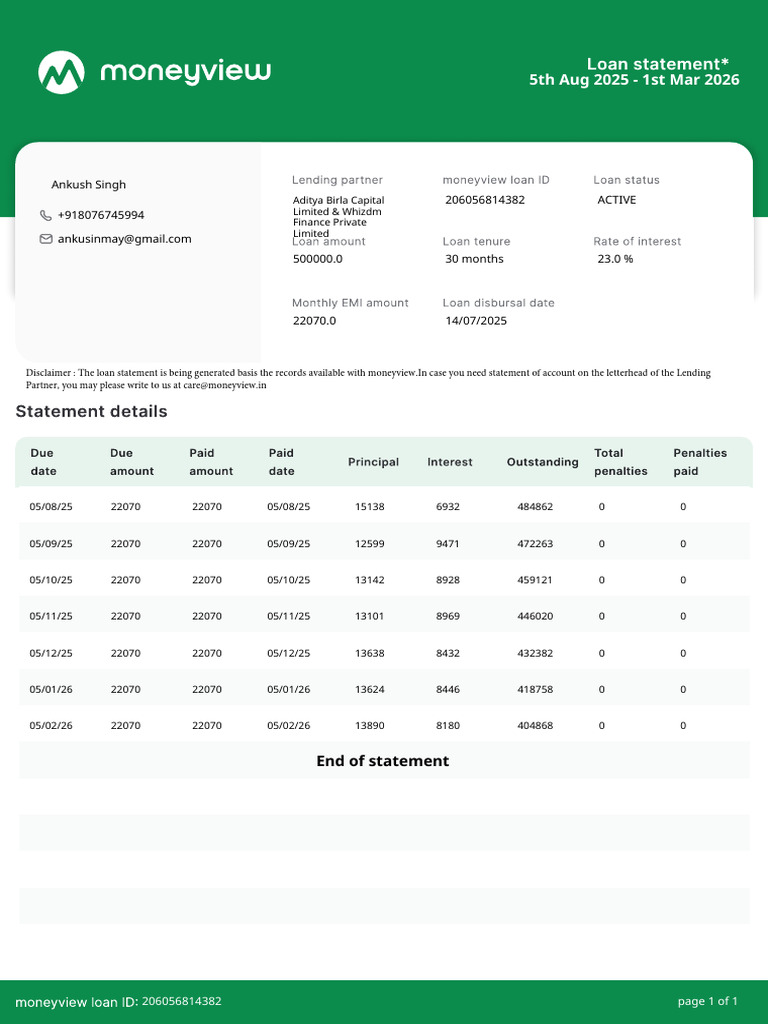Select due date 05/08/25 in first row
Image resolution: width=768 pixels, height=1024 pixels.
pyautogui.click(x=51, y=507)
